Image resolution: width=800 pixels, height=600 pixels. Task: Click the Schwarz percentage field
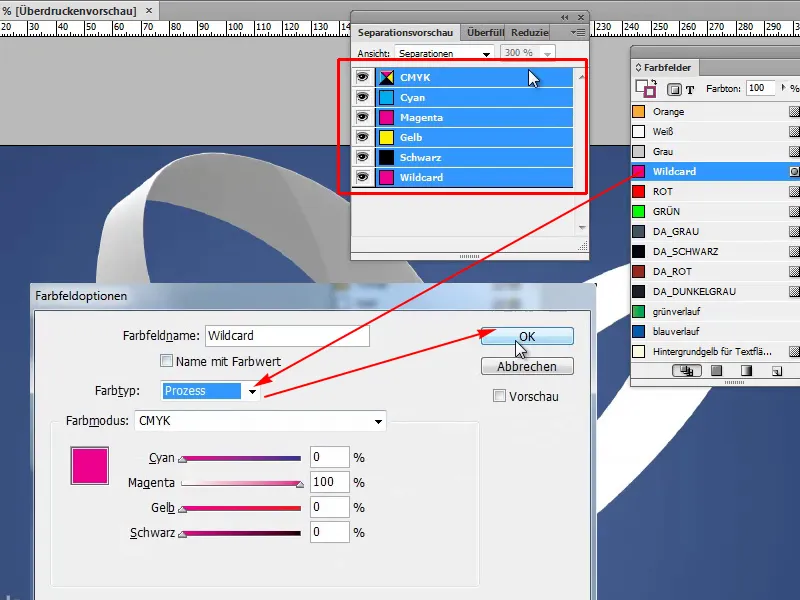330,532
